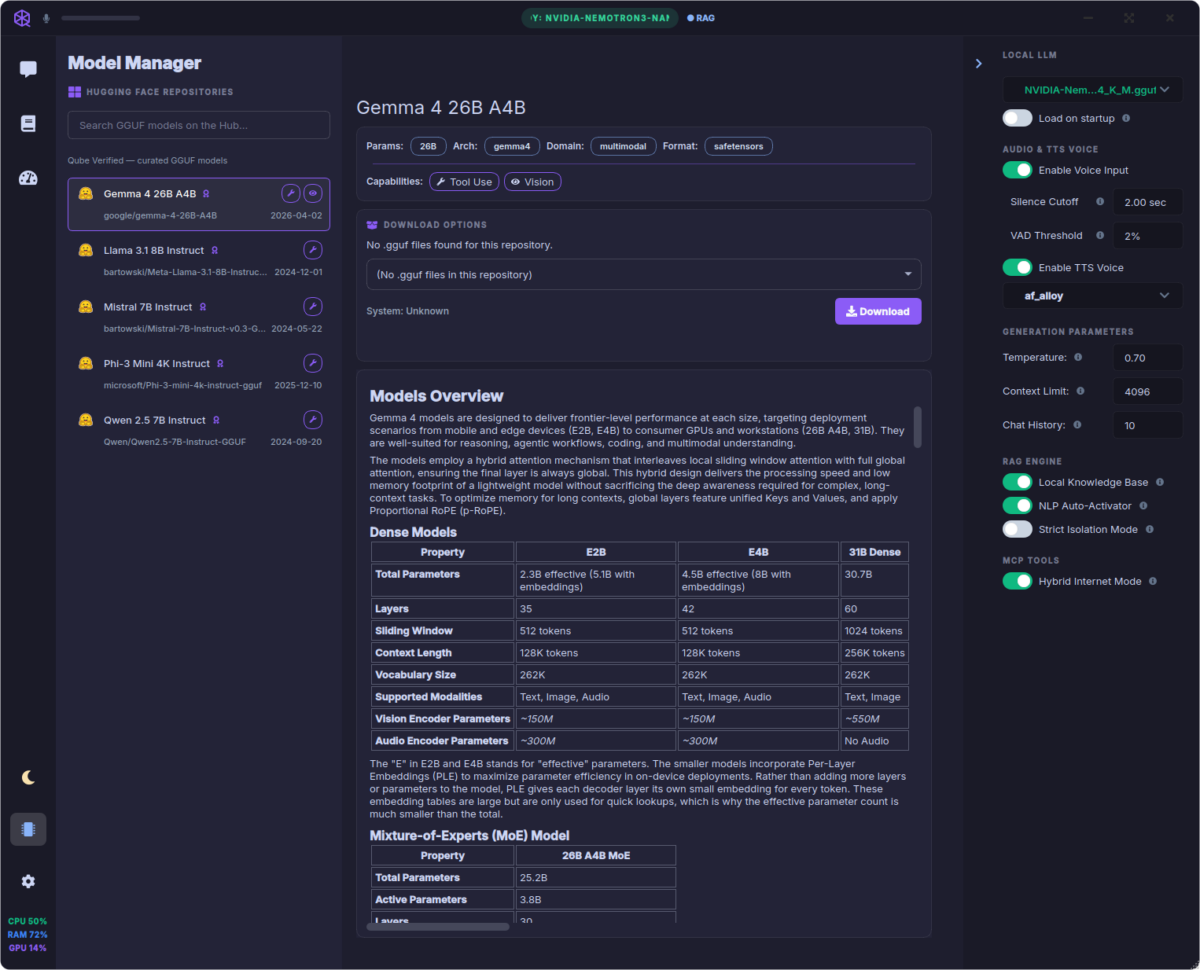
Task: Collapse the right settings panel chevron
Action: point(978,64)
